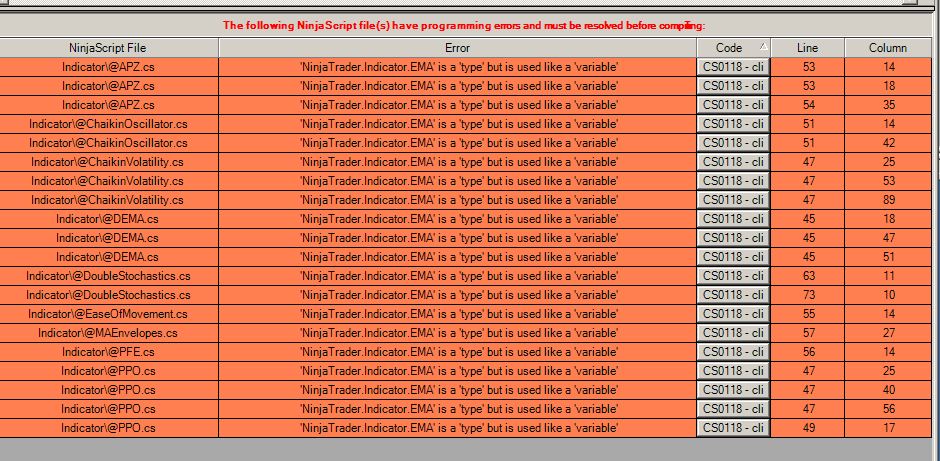The image size is (940, 461).
Task: Select '@PPO.cs' file cell for line 49
Action: (109, 428)
